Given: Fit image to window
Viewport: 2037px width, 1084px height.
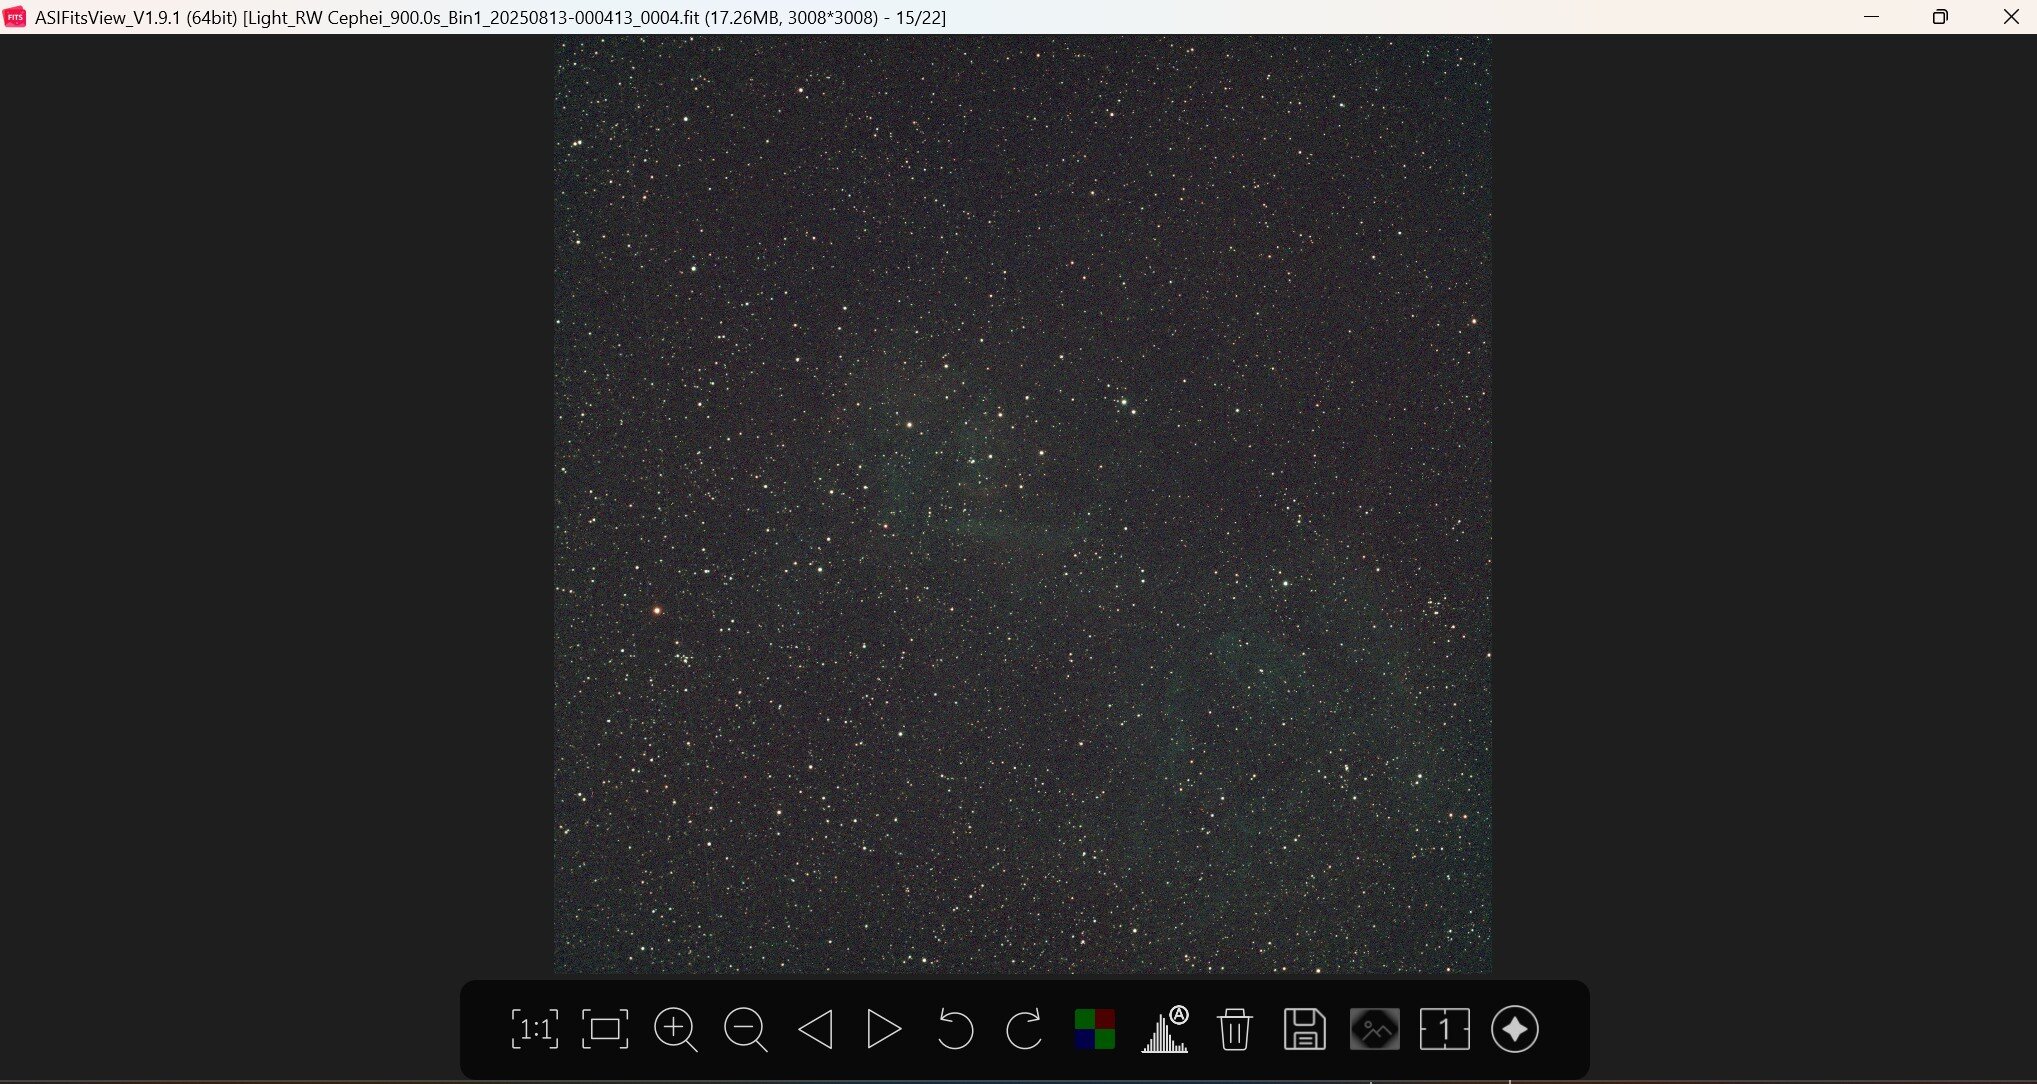Looking at the screenshot, I should pos(605,1029).
